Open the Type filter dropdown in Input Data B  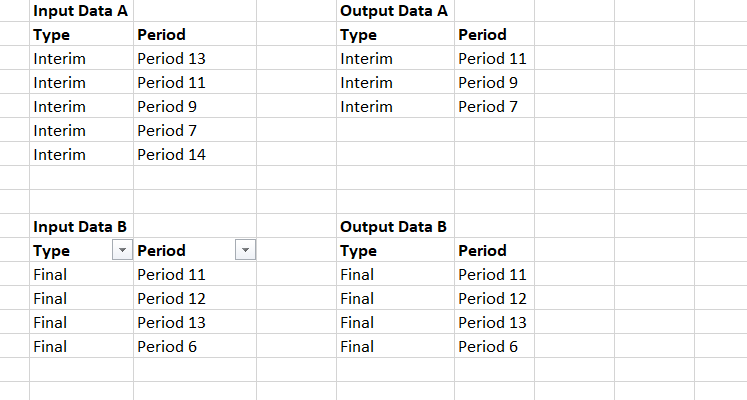tap(122, 251)
